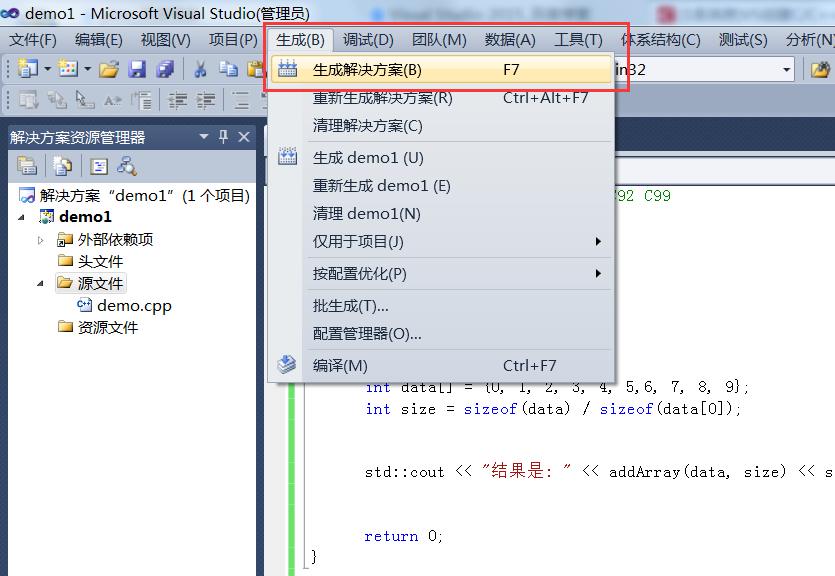This screenshot has height=576, width=835.
Task: Open the Add New Item dropdown arrow
Action: click(x=88, y=69)
